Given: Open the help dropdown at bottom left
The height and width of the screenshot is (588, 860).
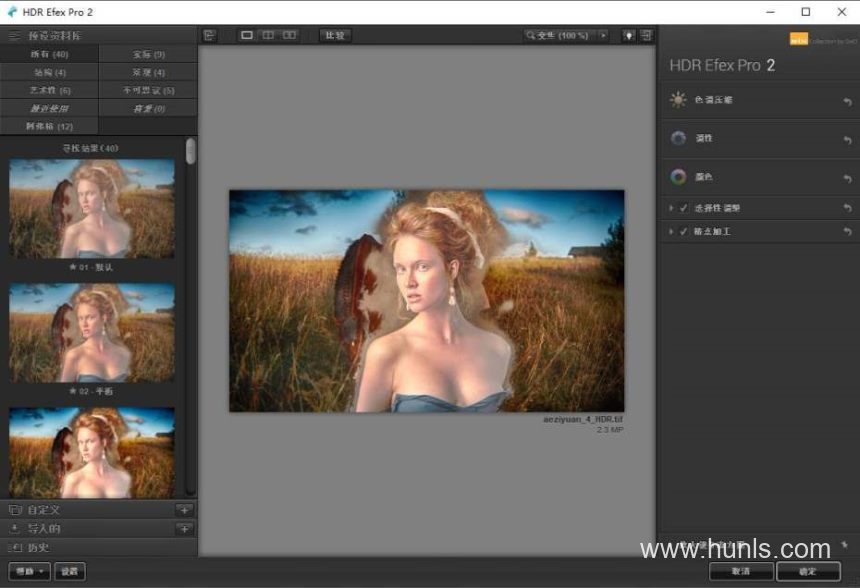Looking at the screenshot, I should tap(30, 572).
